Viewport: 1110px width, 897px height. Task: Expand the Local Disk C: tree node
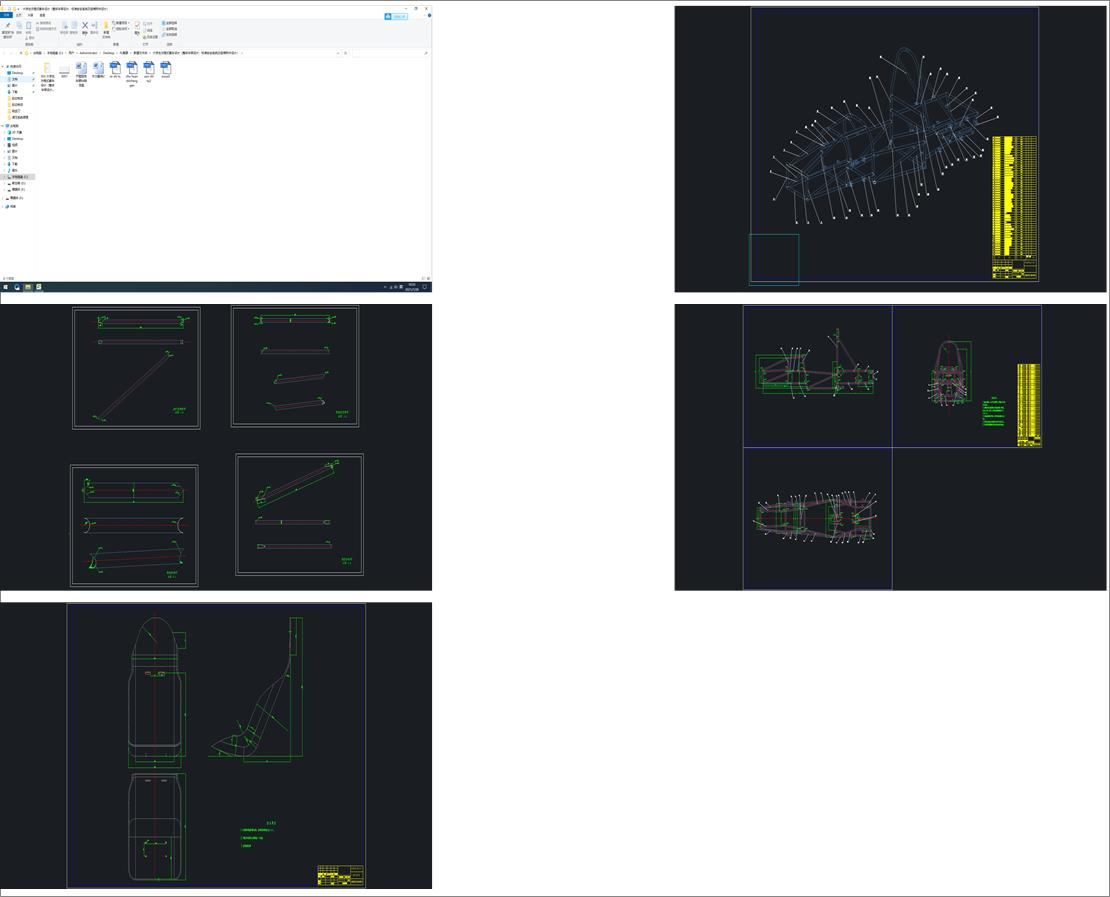pyautogui.click(x=4, y=177)
